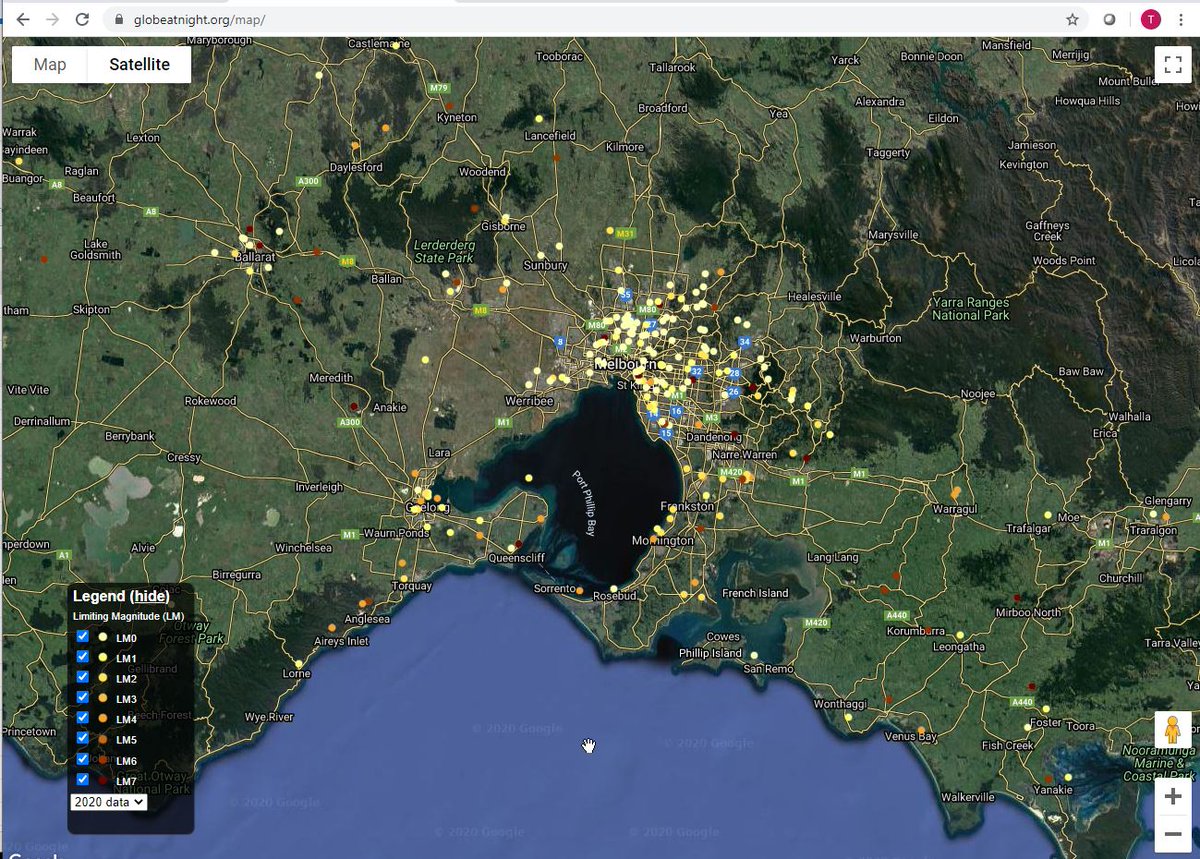This screenshot has height=859, width=1200.
Task: Click the M31 route shield
Action: (626, 233)
